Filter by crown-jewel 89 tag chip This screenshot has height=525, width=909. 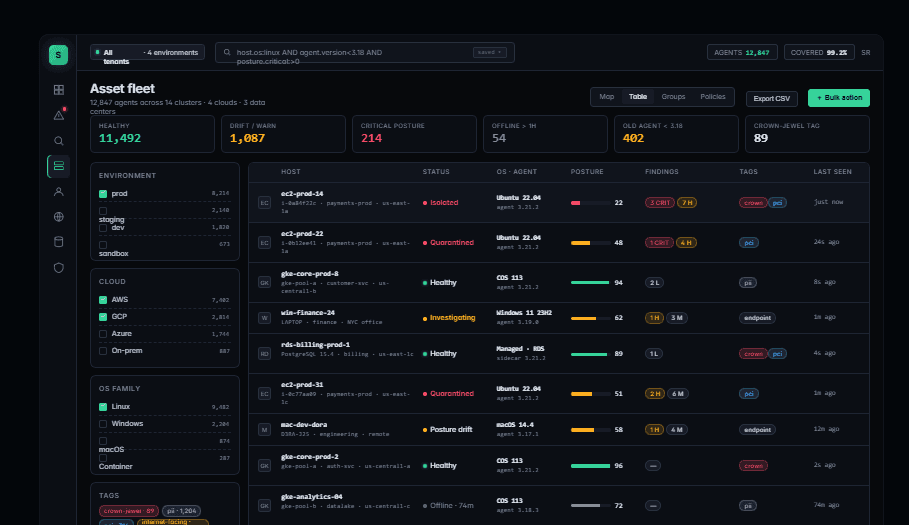point(129,511)
